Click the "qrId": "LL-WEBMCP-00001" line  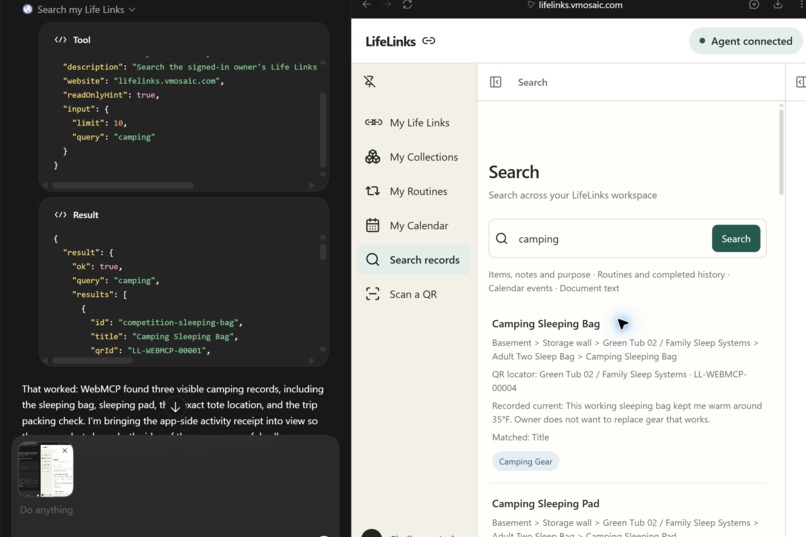pyautogui.click(x=151, y=350)
